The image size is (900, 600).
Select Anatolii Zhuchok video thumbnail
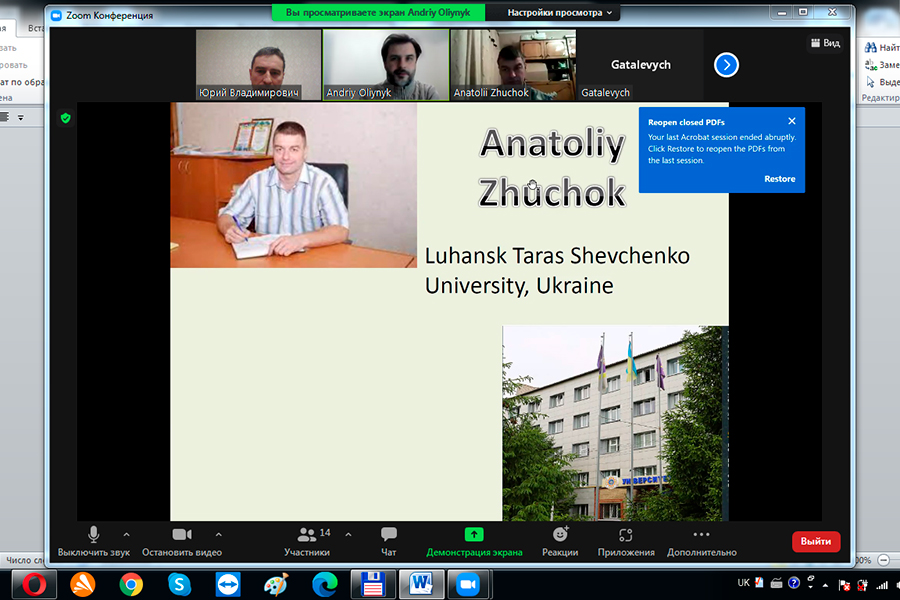[x=513, y=65]
